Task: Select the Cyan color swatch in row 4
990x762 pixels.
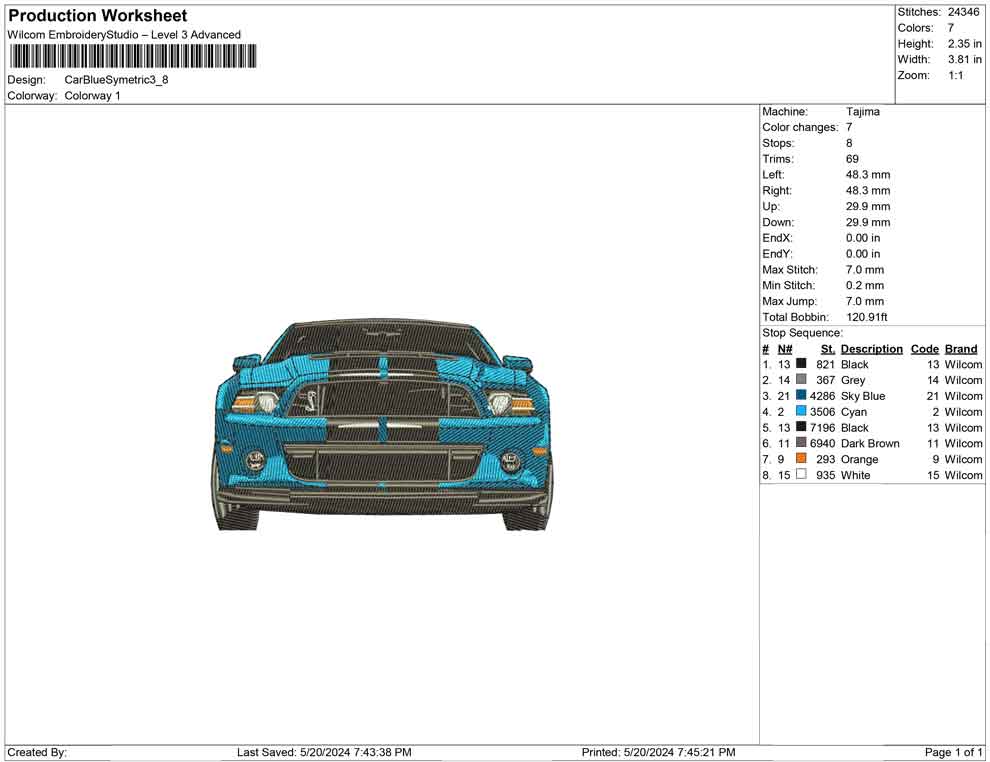Action: point(801,411)
